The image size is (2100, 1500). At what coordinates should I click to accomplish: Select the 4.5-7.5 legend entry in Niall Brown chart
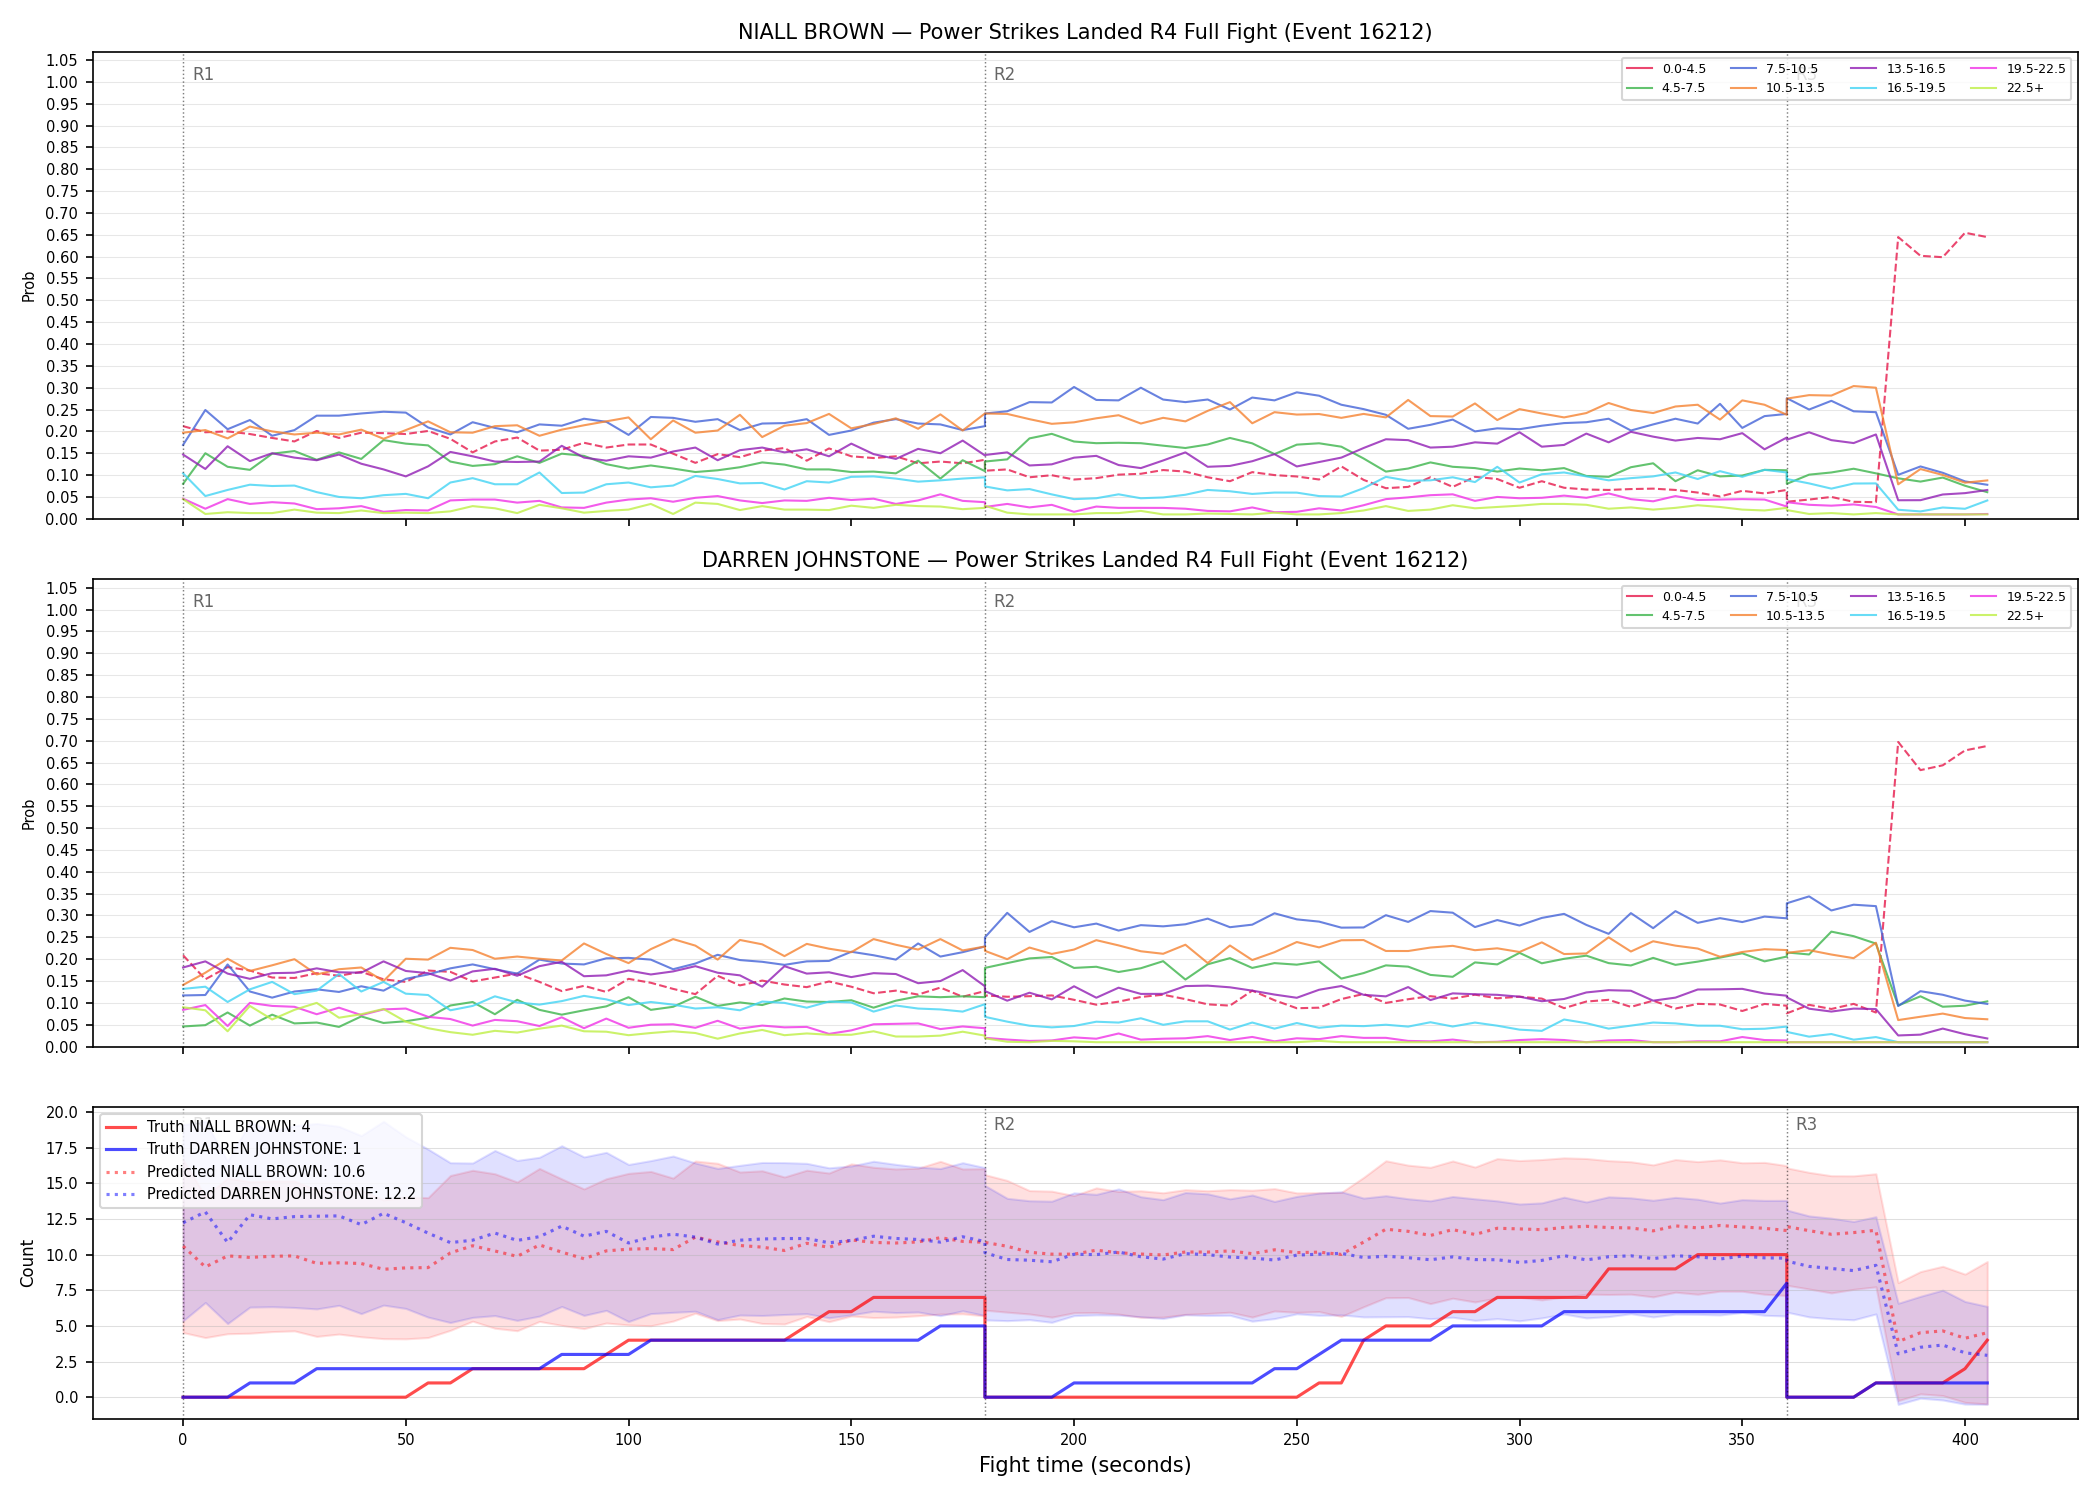pyautogui.click(x=1667, y=88)
